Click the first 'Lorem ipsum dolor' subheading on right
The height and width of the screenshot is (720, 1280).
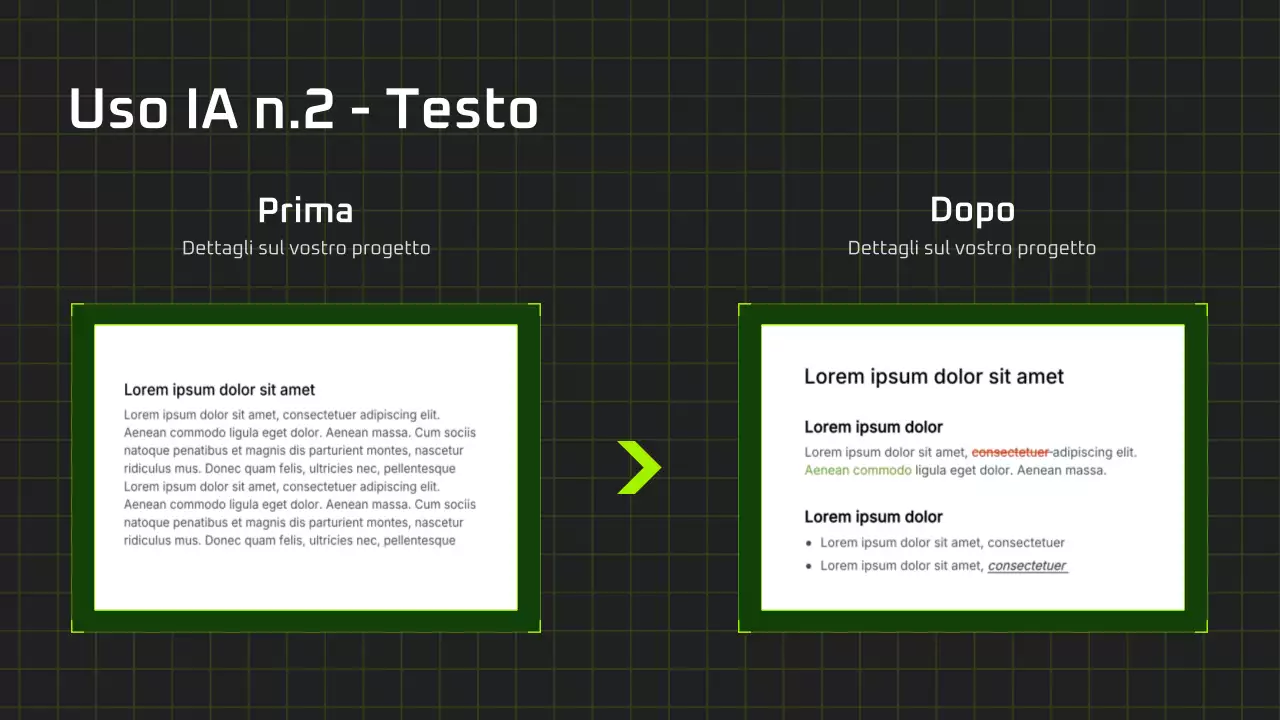coord(873,427)
